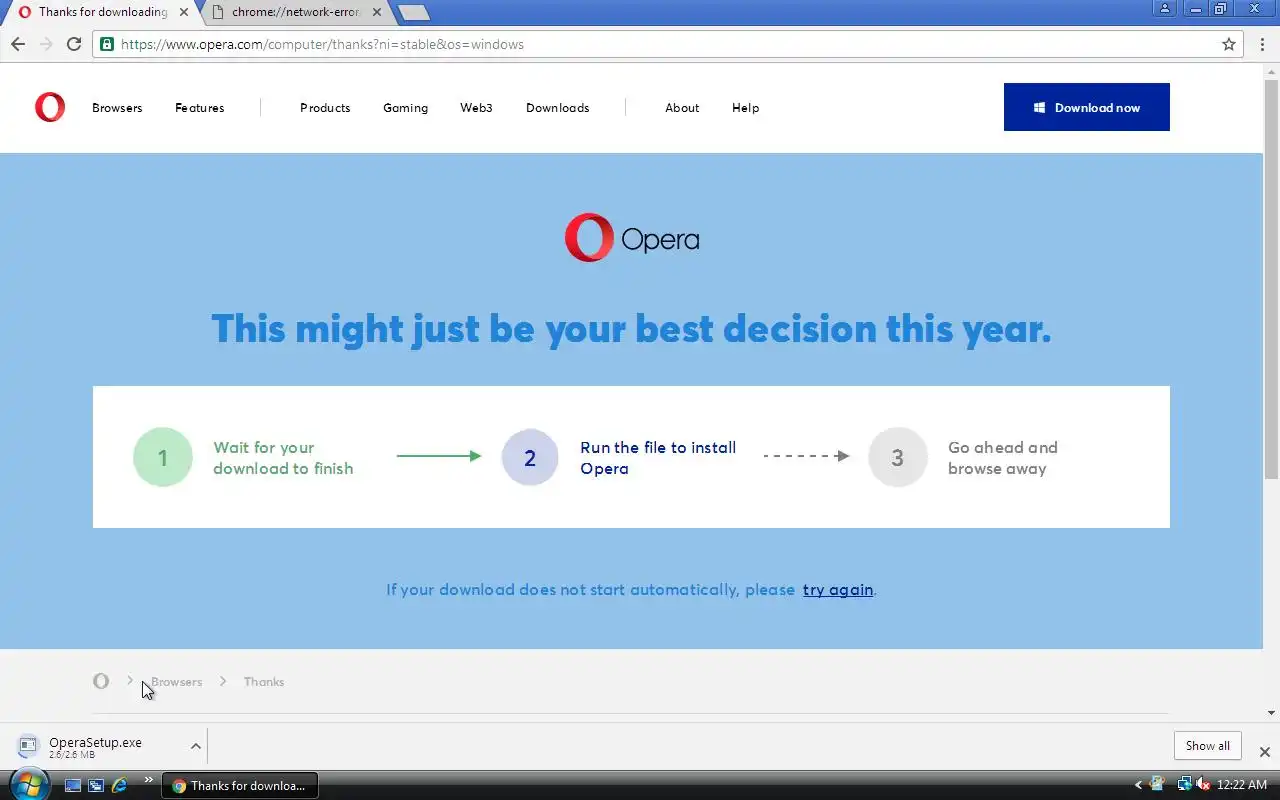This screenshot has height=800, width=1280.
Task: Click Switch between windows quick launch icon
Action: (x=96, y=785)
